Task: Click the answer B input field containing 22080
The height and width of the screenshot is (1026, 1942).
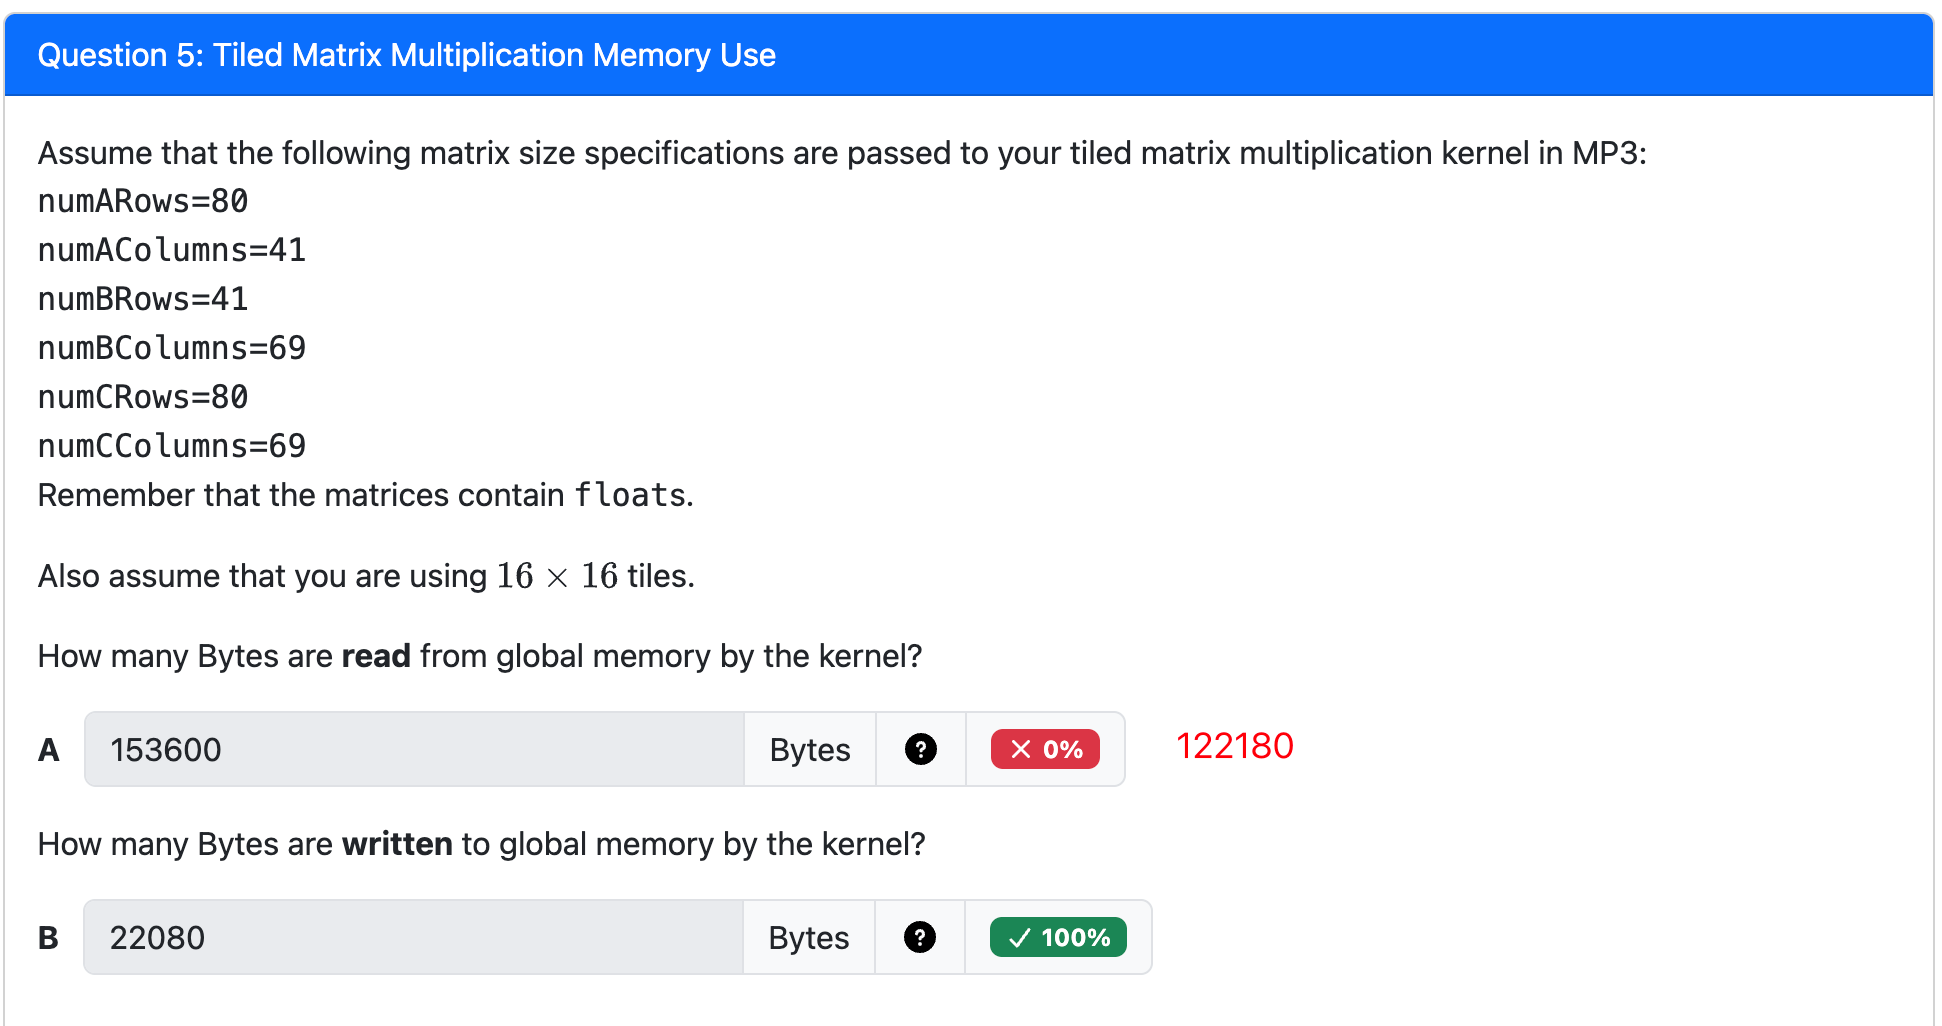Action: tap(413, 937)
